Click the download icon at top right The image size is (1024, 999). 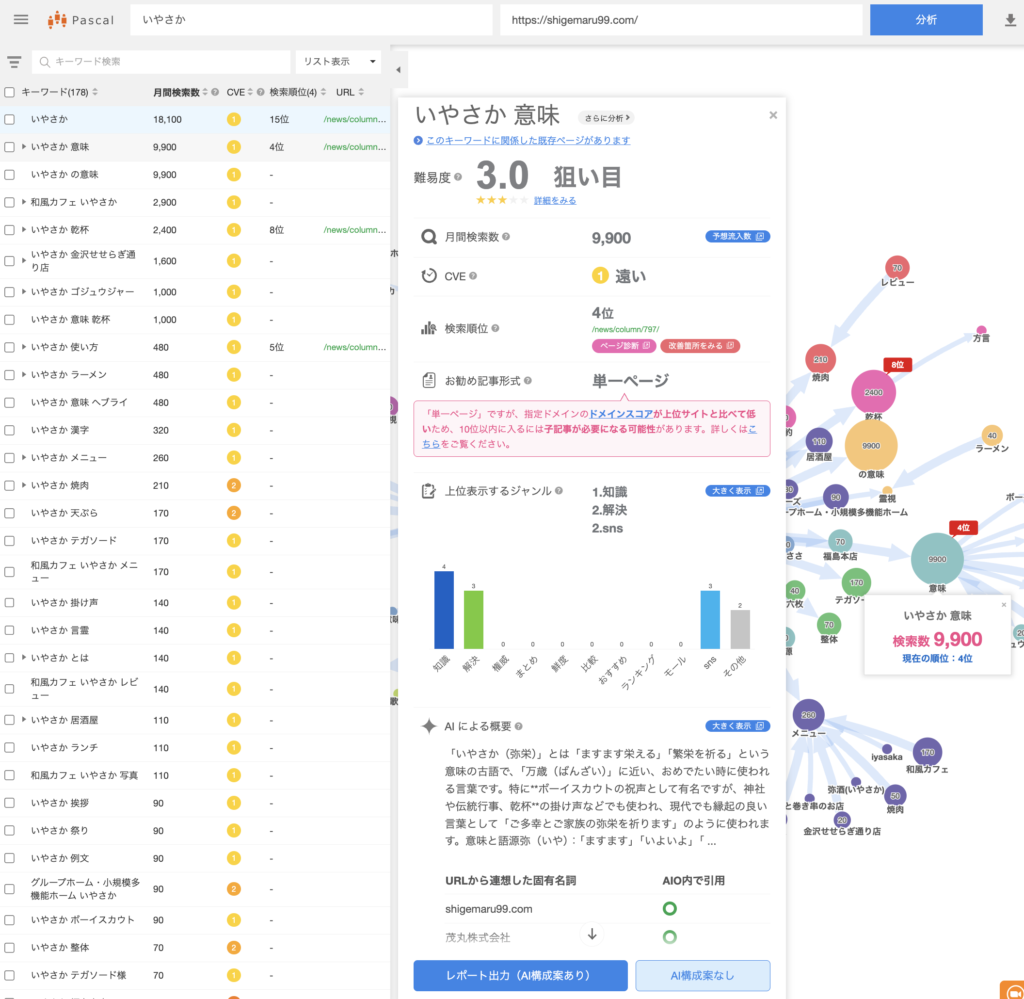point(1009,20)
